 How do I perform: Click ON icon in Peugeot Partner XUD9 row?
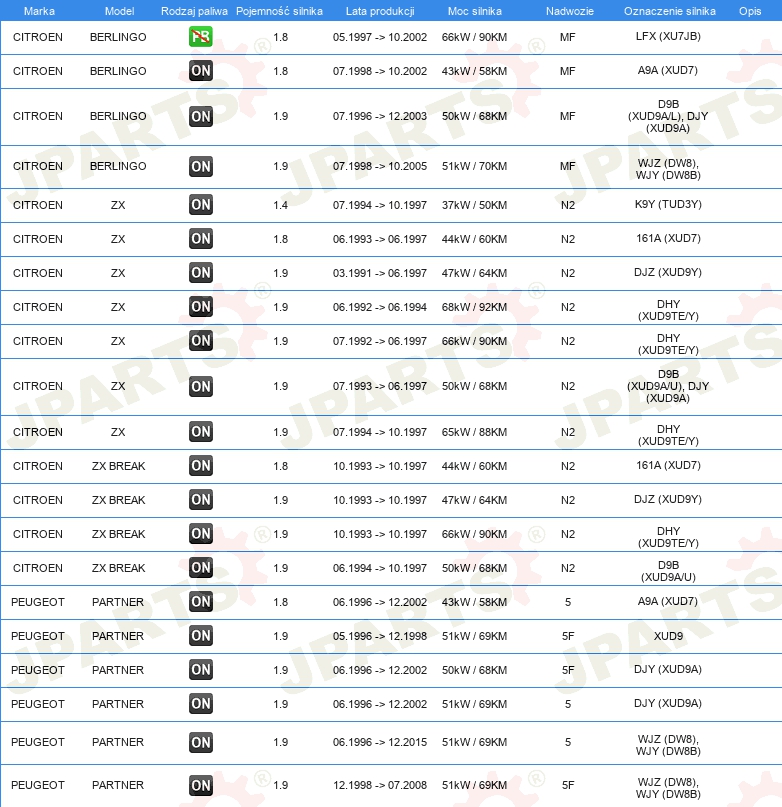click(x=201, y=636)
